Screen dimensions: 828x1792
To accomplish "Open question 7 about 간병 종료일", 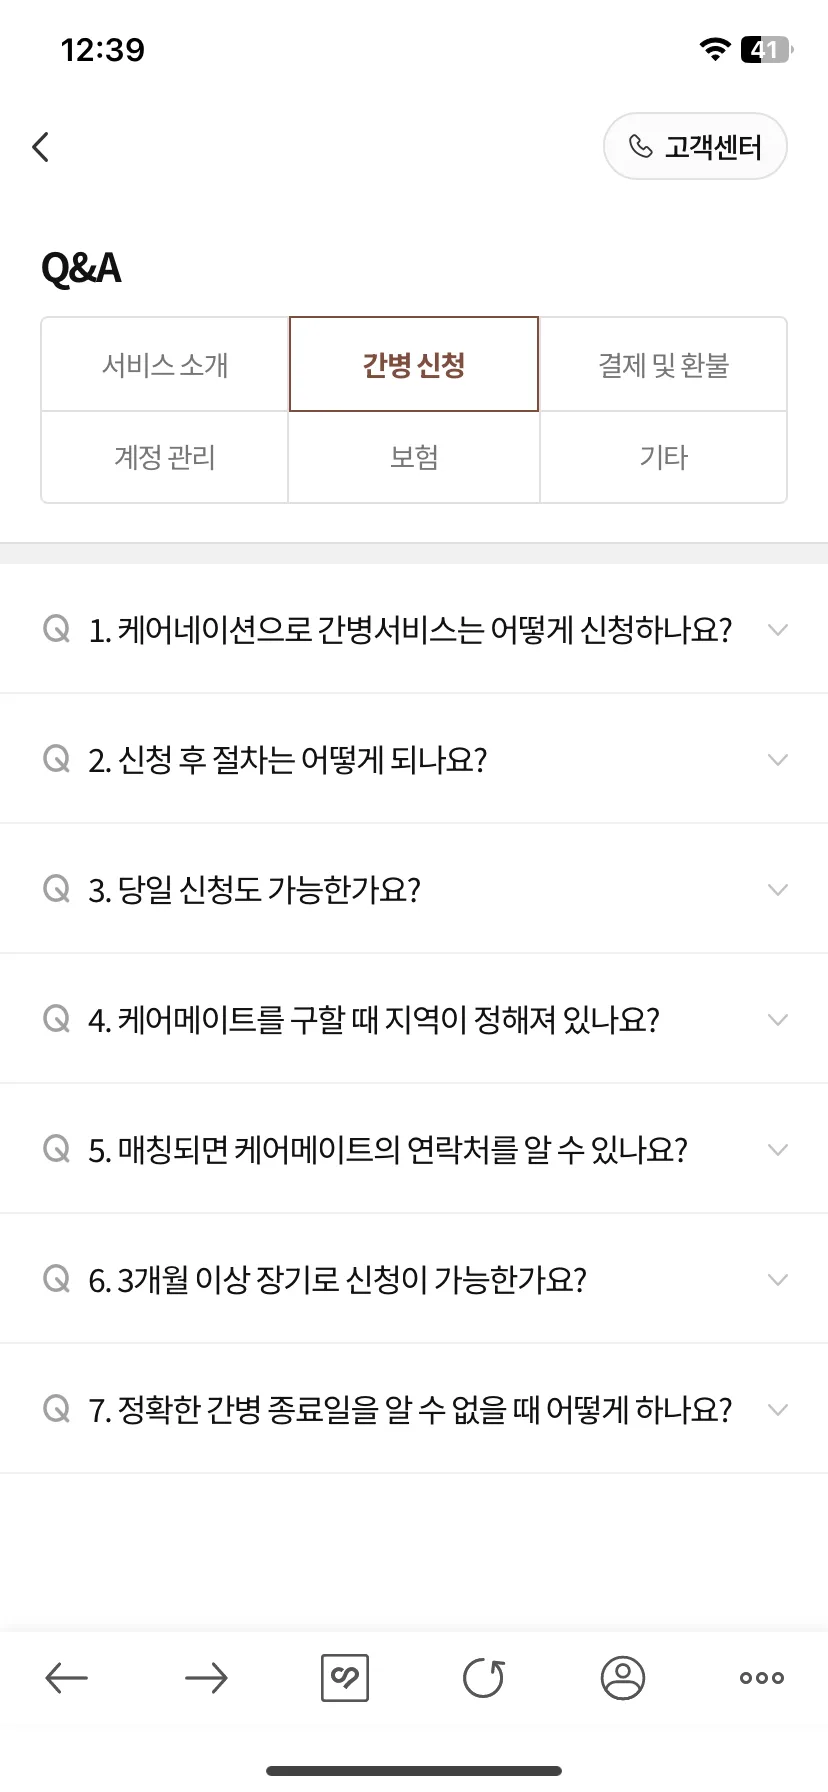I will tap(414, 1409).
